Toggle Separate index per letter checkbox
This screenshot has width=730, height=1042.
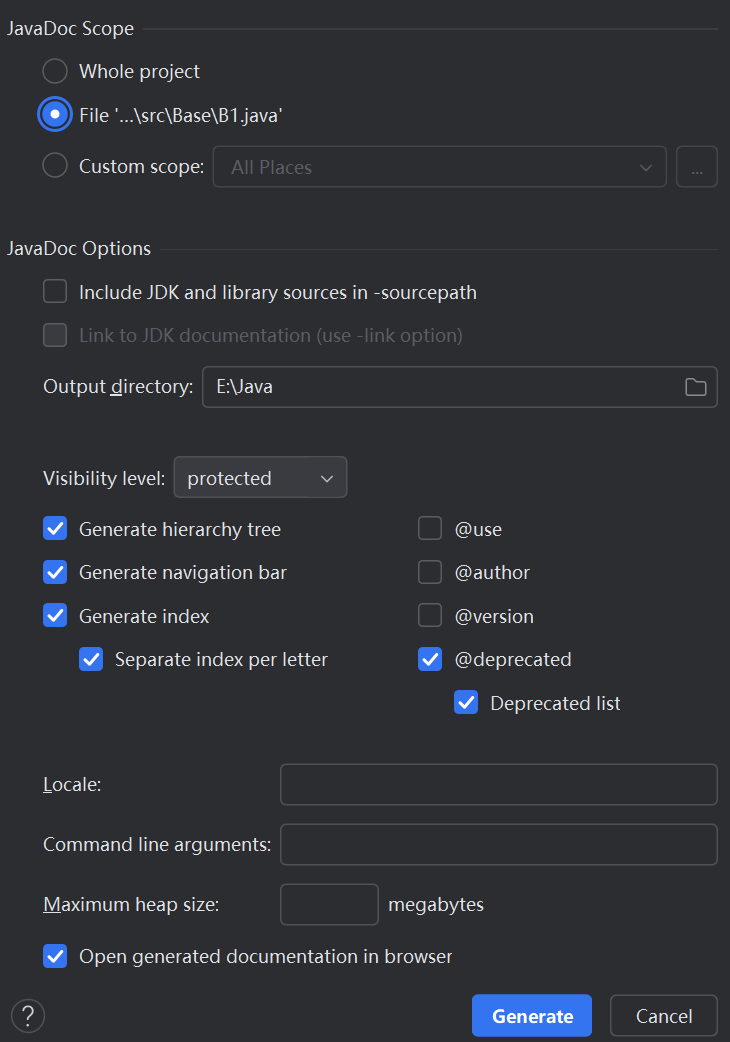click(91, 659)
